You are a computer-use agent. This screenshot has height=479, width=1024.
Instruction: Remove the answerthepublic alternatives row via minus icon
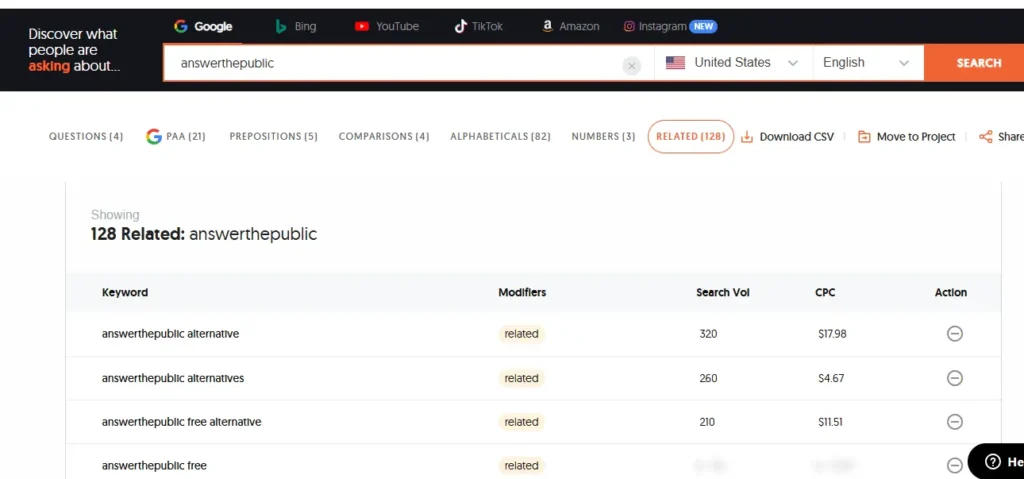pos(955,378)
